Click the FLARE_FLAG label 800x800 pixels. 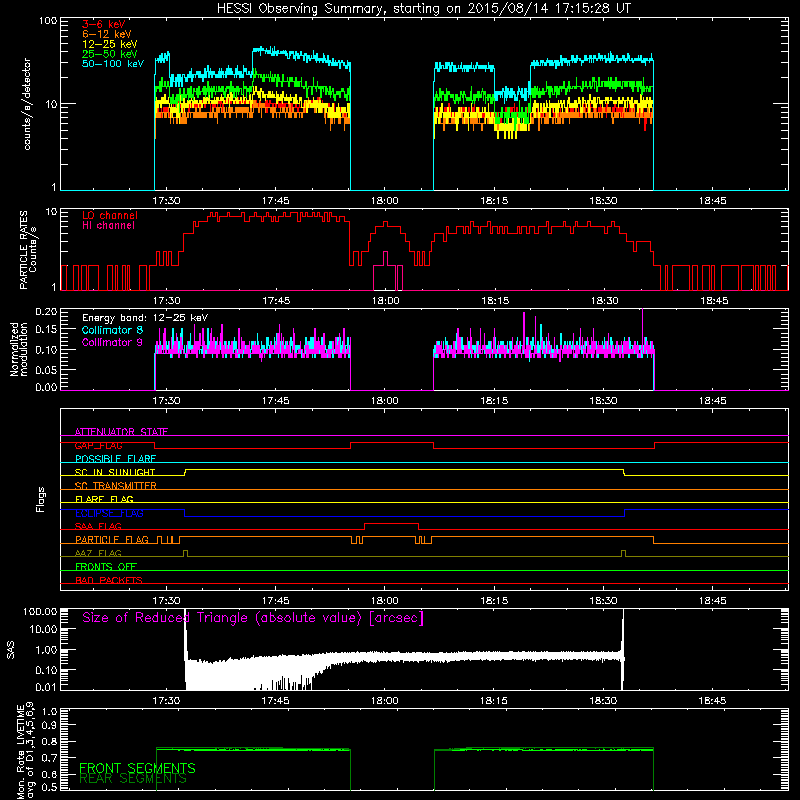104,499
